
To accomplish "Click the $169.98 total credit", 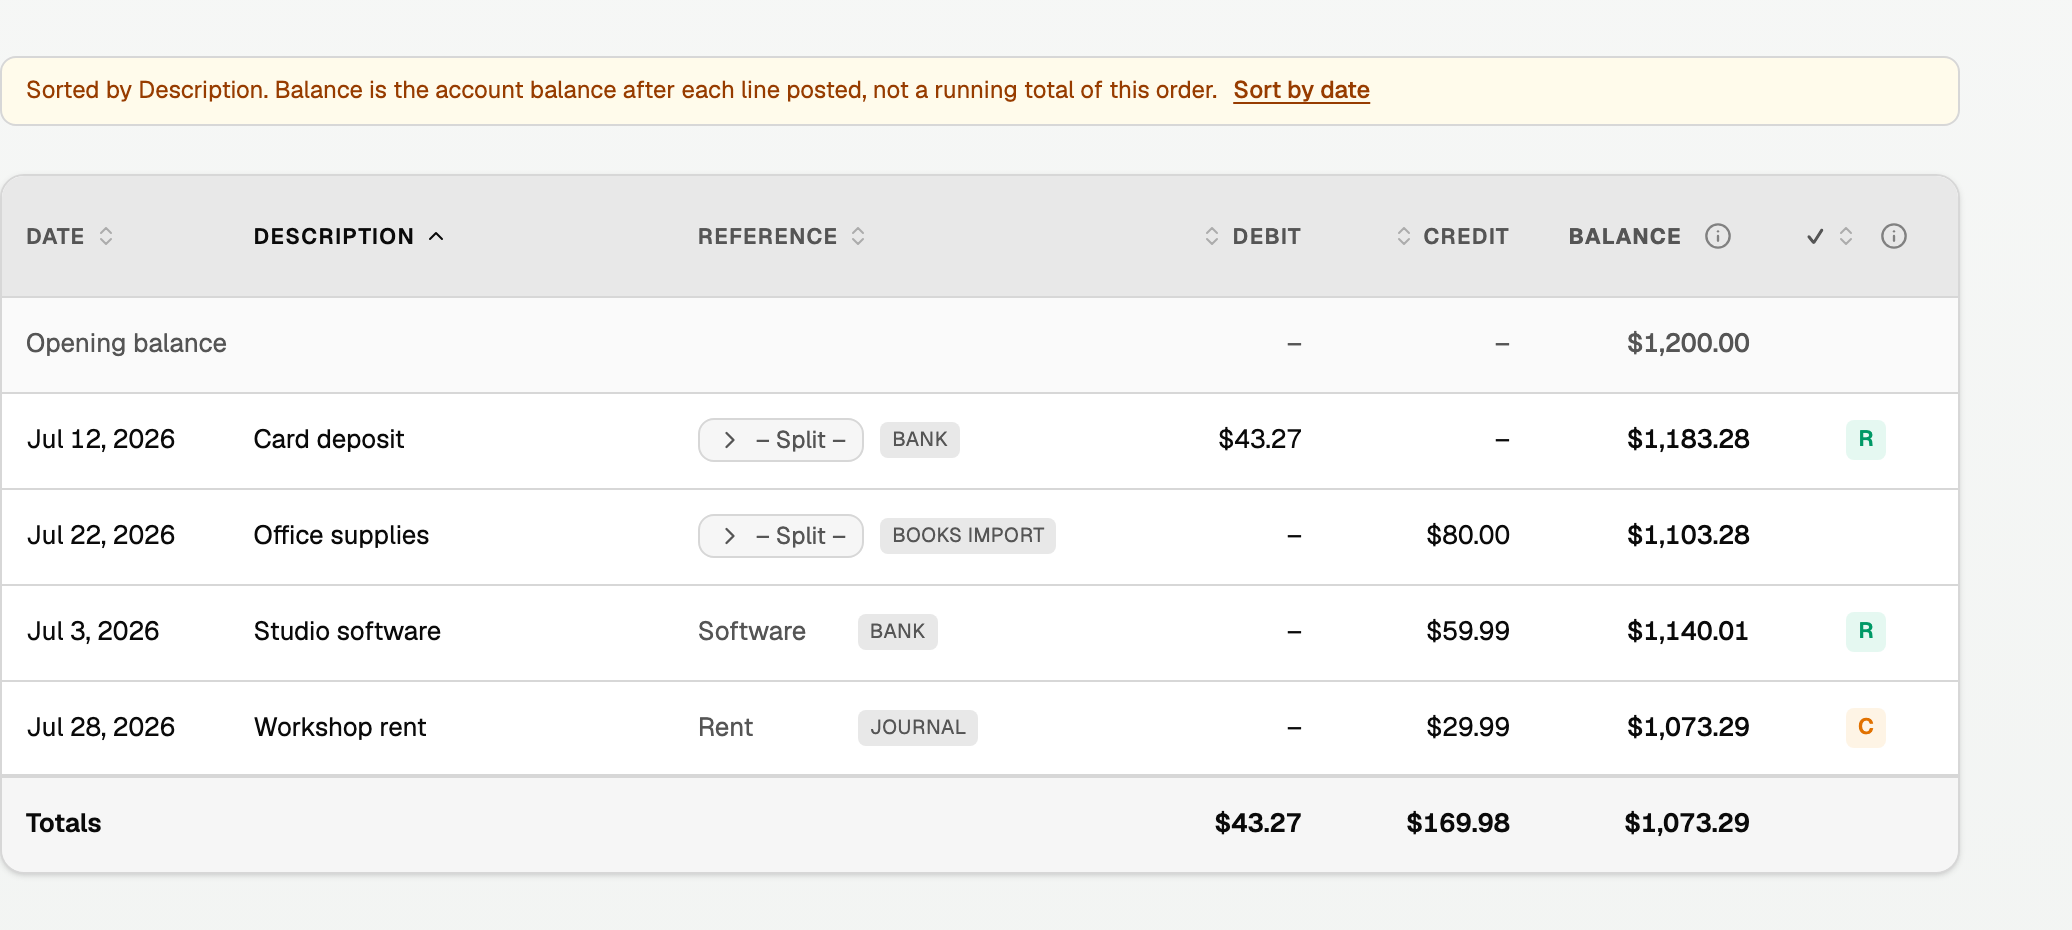I will click(x=1458, y=823).
